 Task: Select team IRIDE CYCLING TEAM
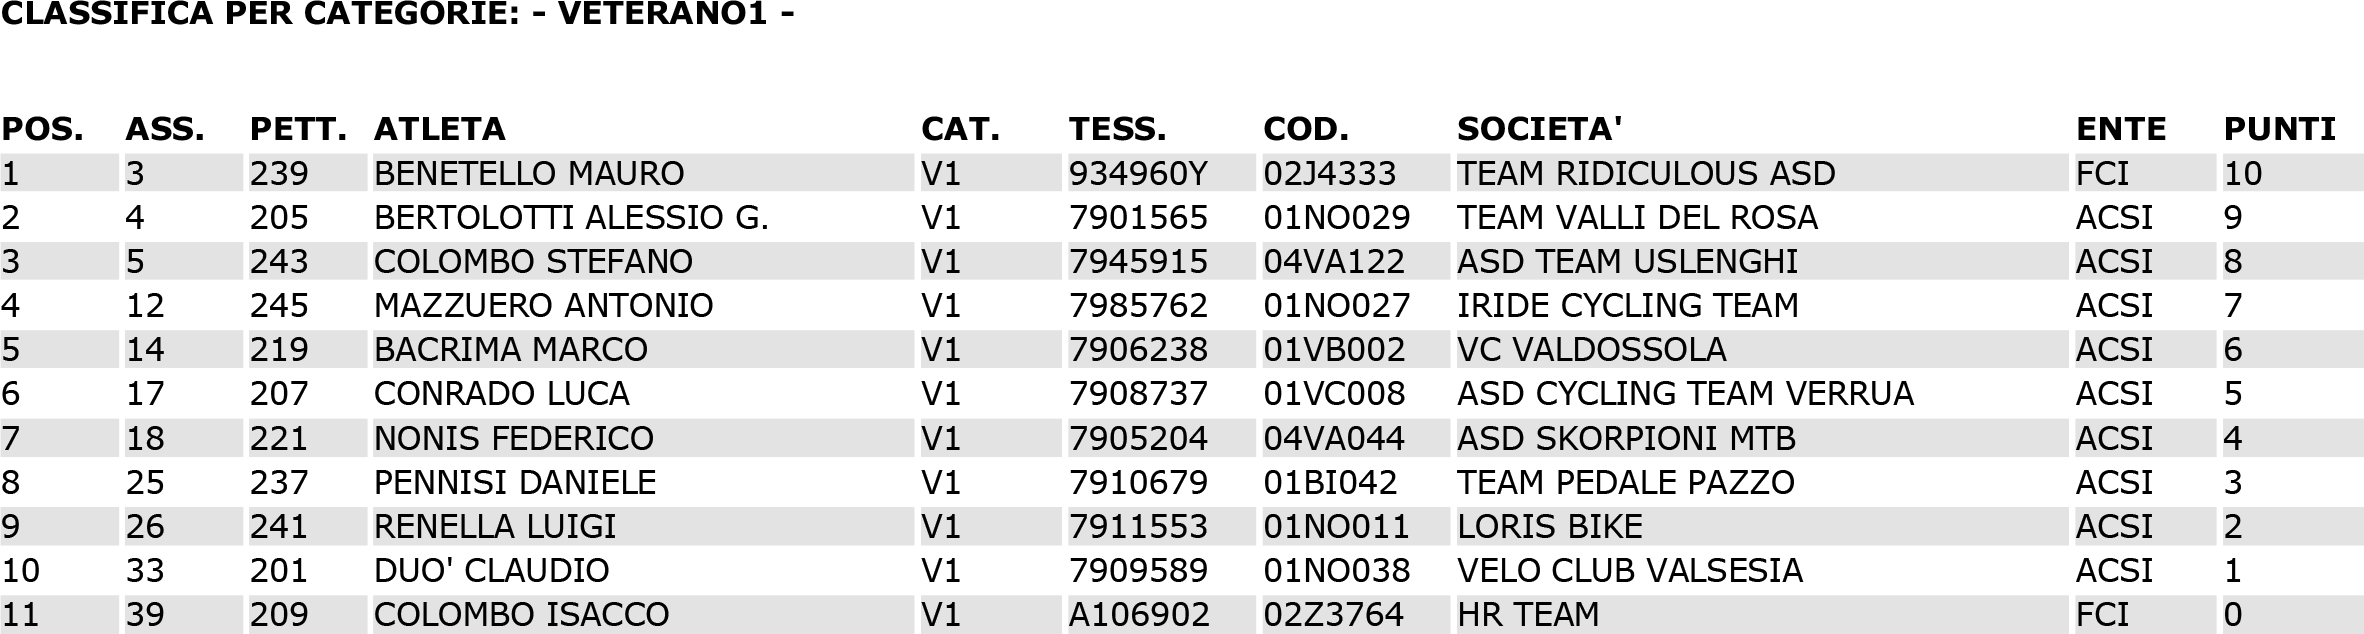[x=1627, y=305]
